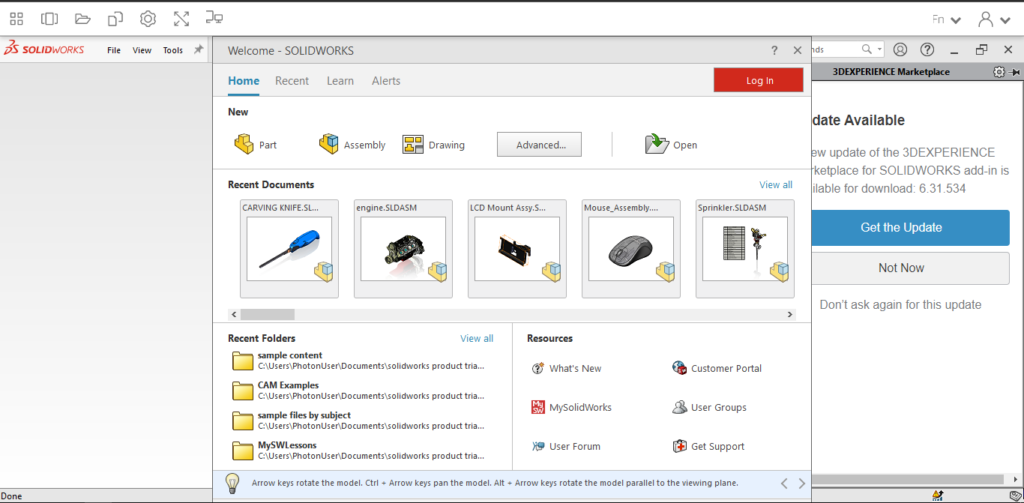Click recent documents scrollbar left arrow

point(233,314)
